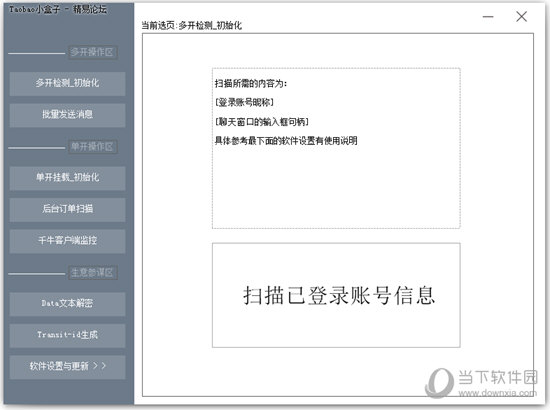Click the text 扫描所需的内容为:
The height and width of the screenshot is (410, 550).
coord(251,83)
